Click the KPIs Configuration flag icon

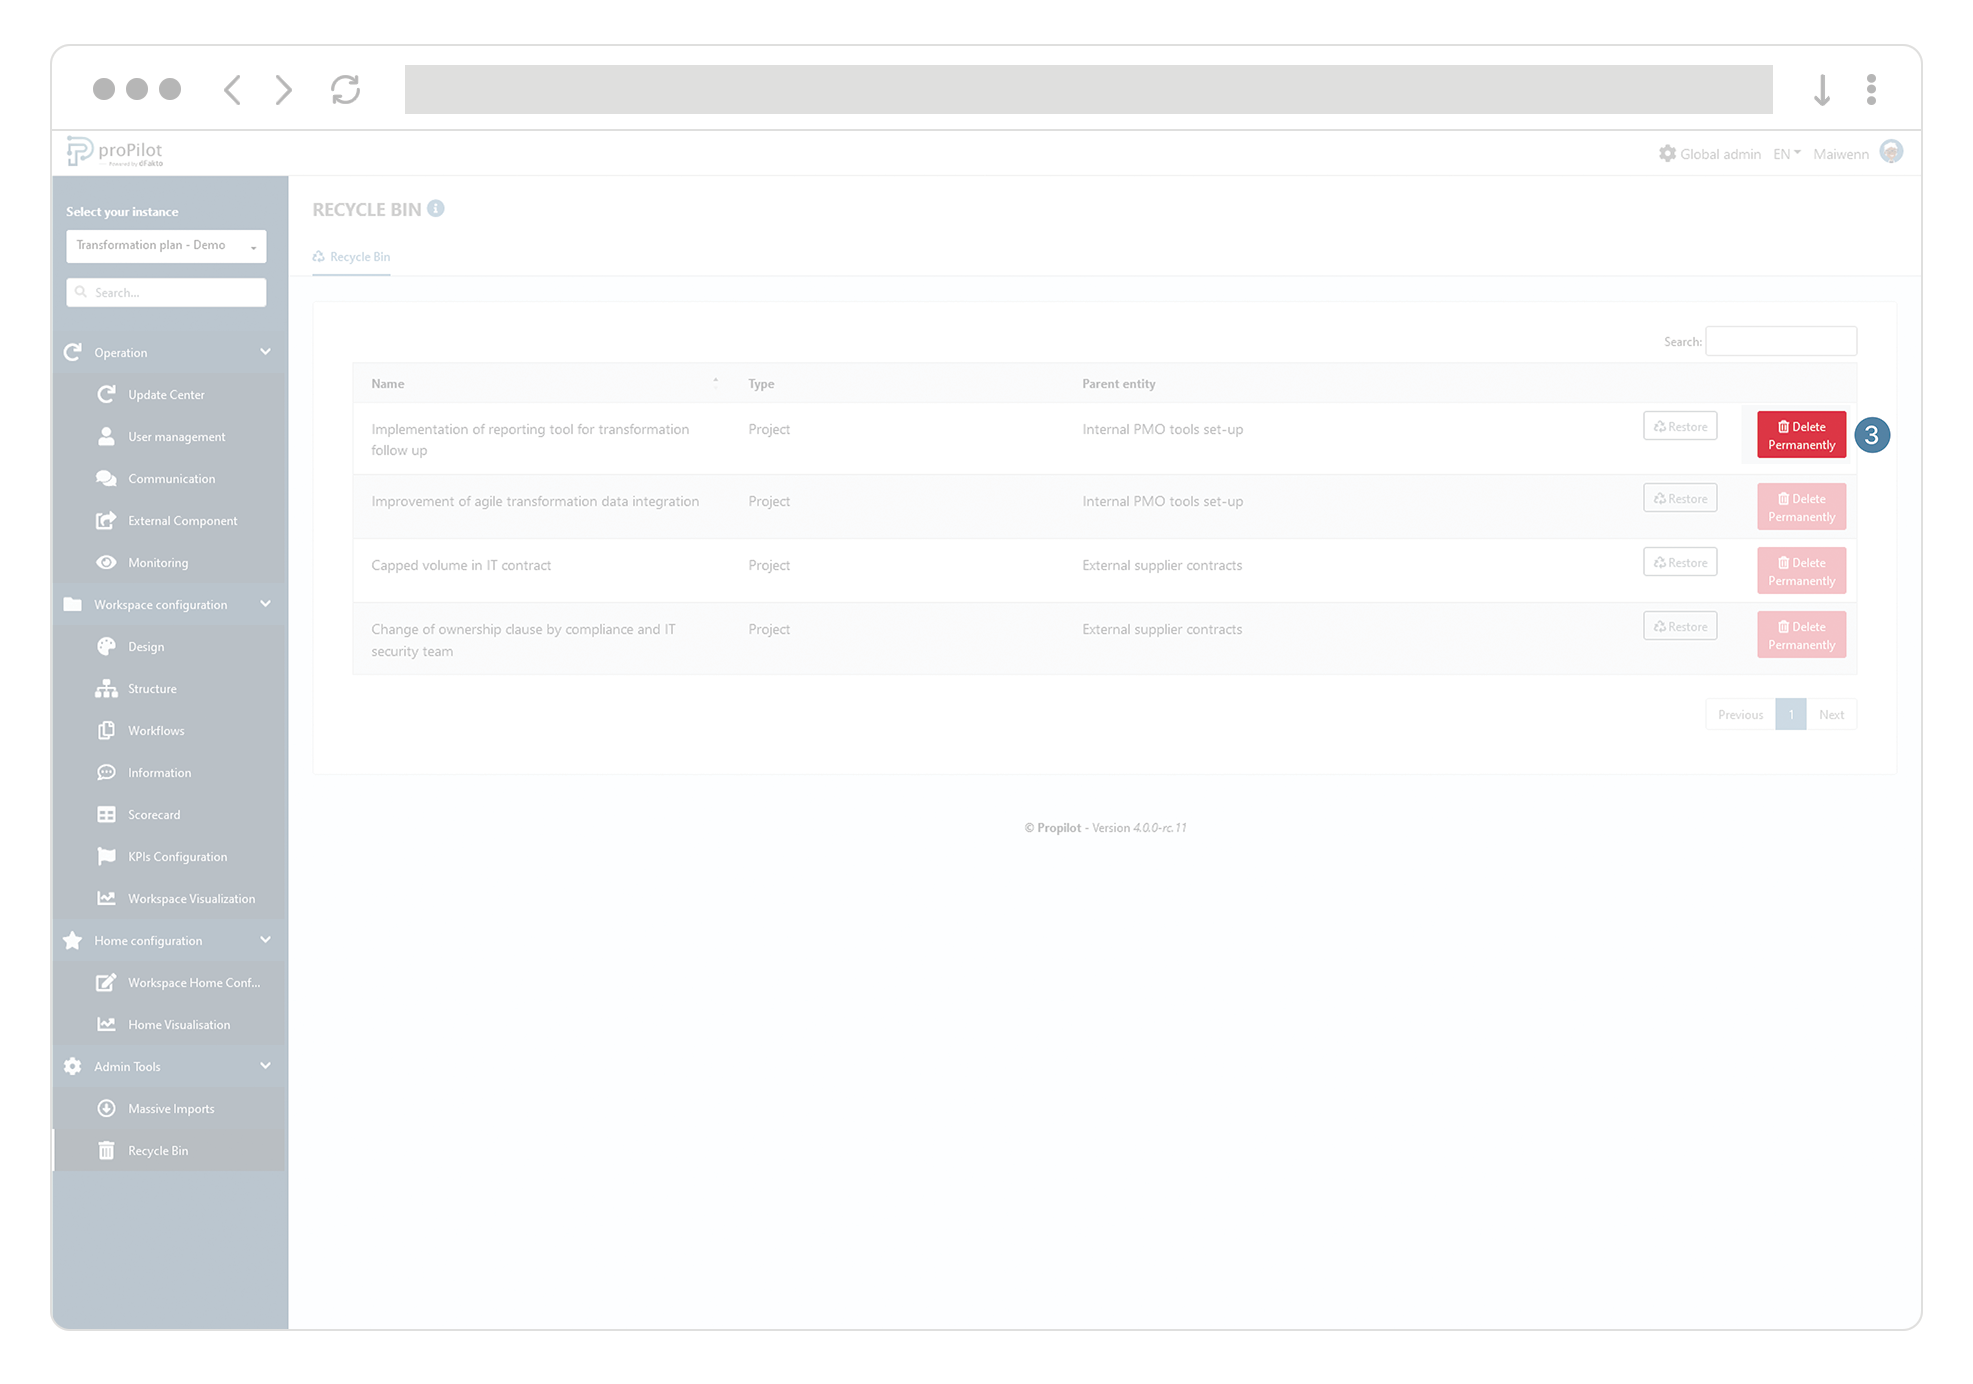tap(106, 857)
